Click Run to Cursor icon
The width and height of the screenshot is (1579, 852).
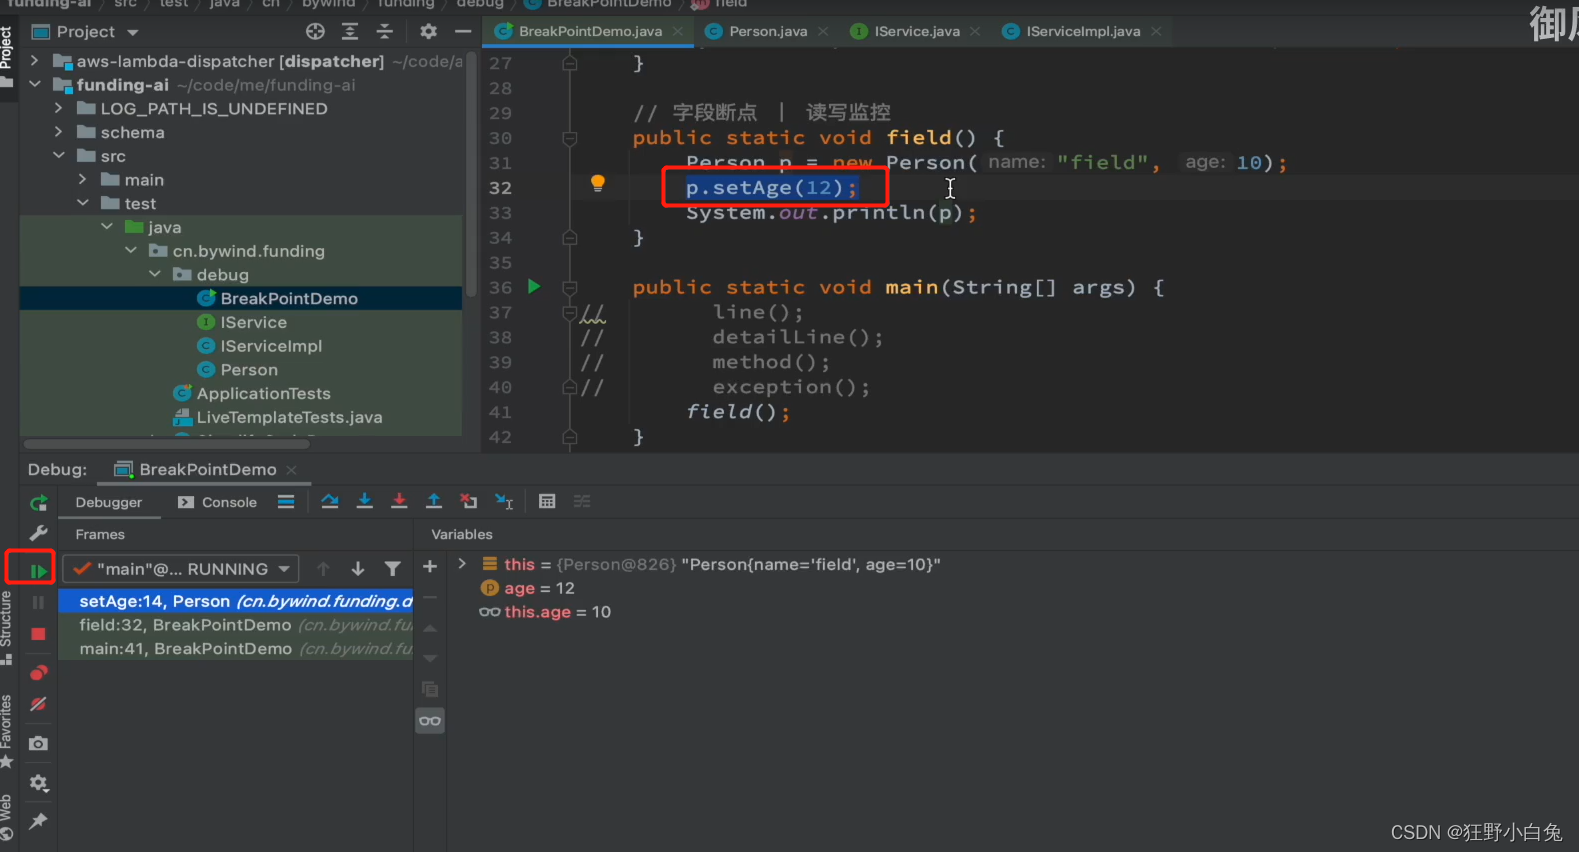pos(504,501)
